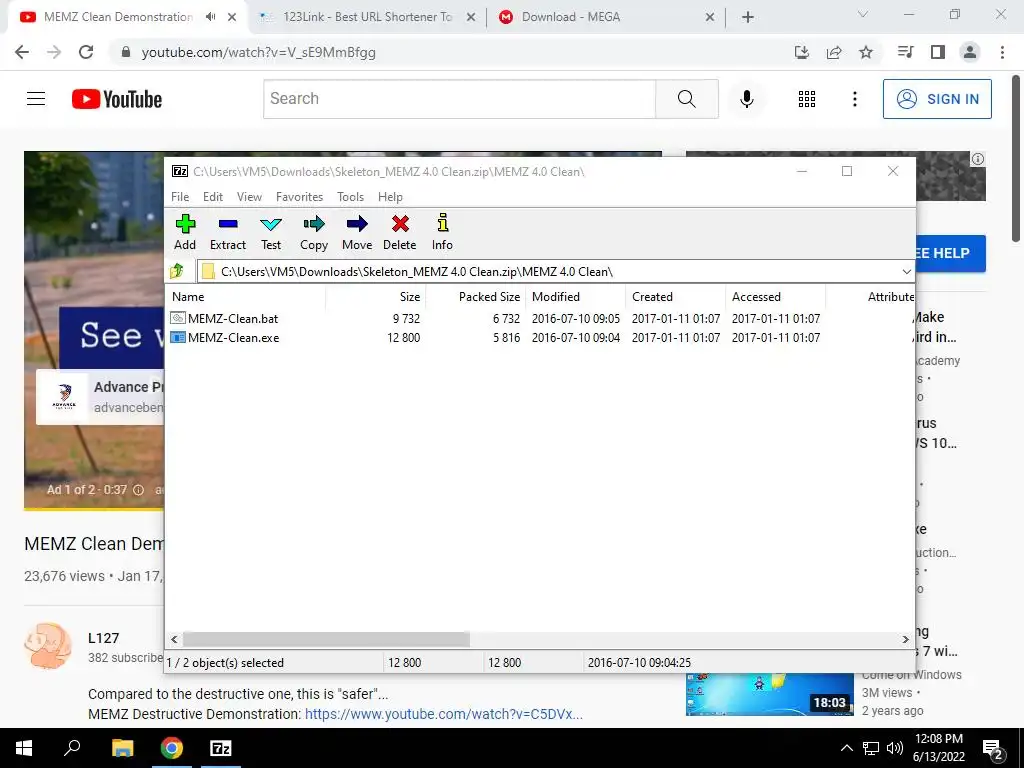Sort by the Size column header
The image size is (1024, 768).
376,296
